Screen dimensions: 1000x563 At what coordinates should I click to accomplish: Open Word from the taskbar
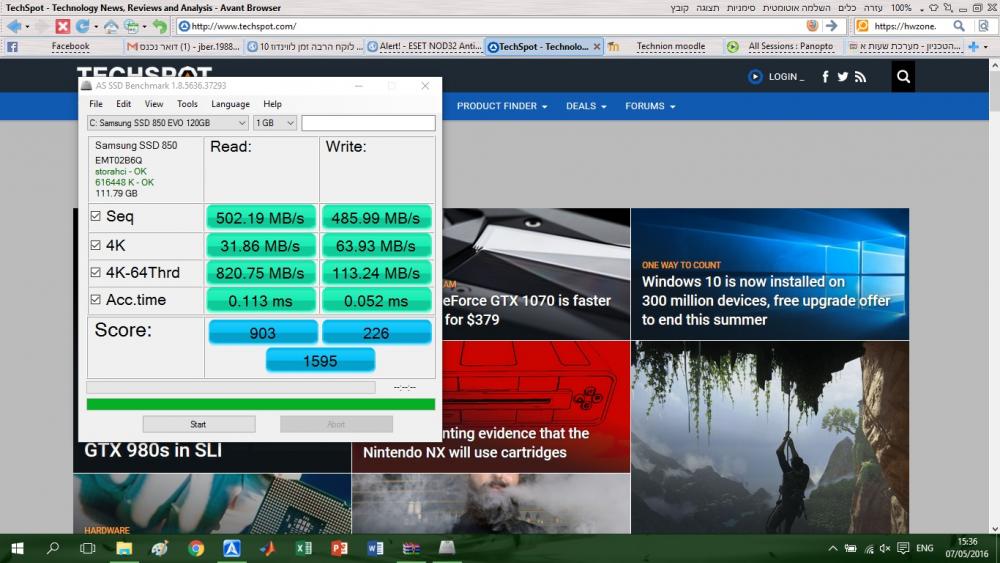pyautogui.click(x=375, y=548)
